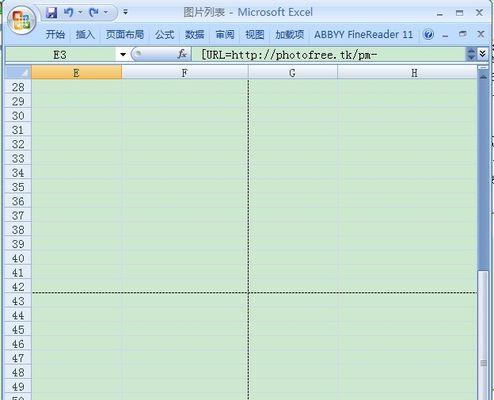Select row 35 header
This screenshot has height=400, width=494.
(18, 187)
